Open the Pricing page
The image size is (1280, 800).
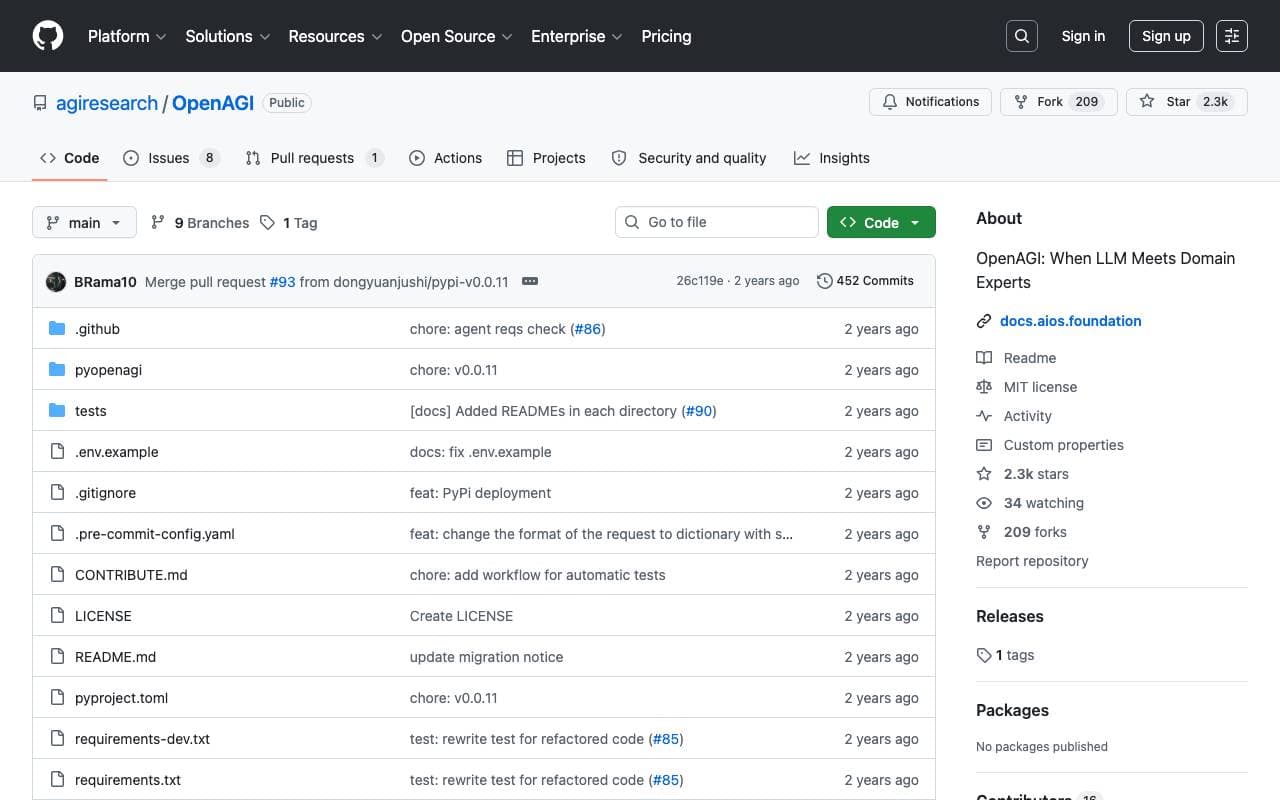pyautogui.click(x=666, y=36)
